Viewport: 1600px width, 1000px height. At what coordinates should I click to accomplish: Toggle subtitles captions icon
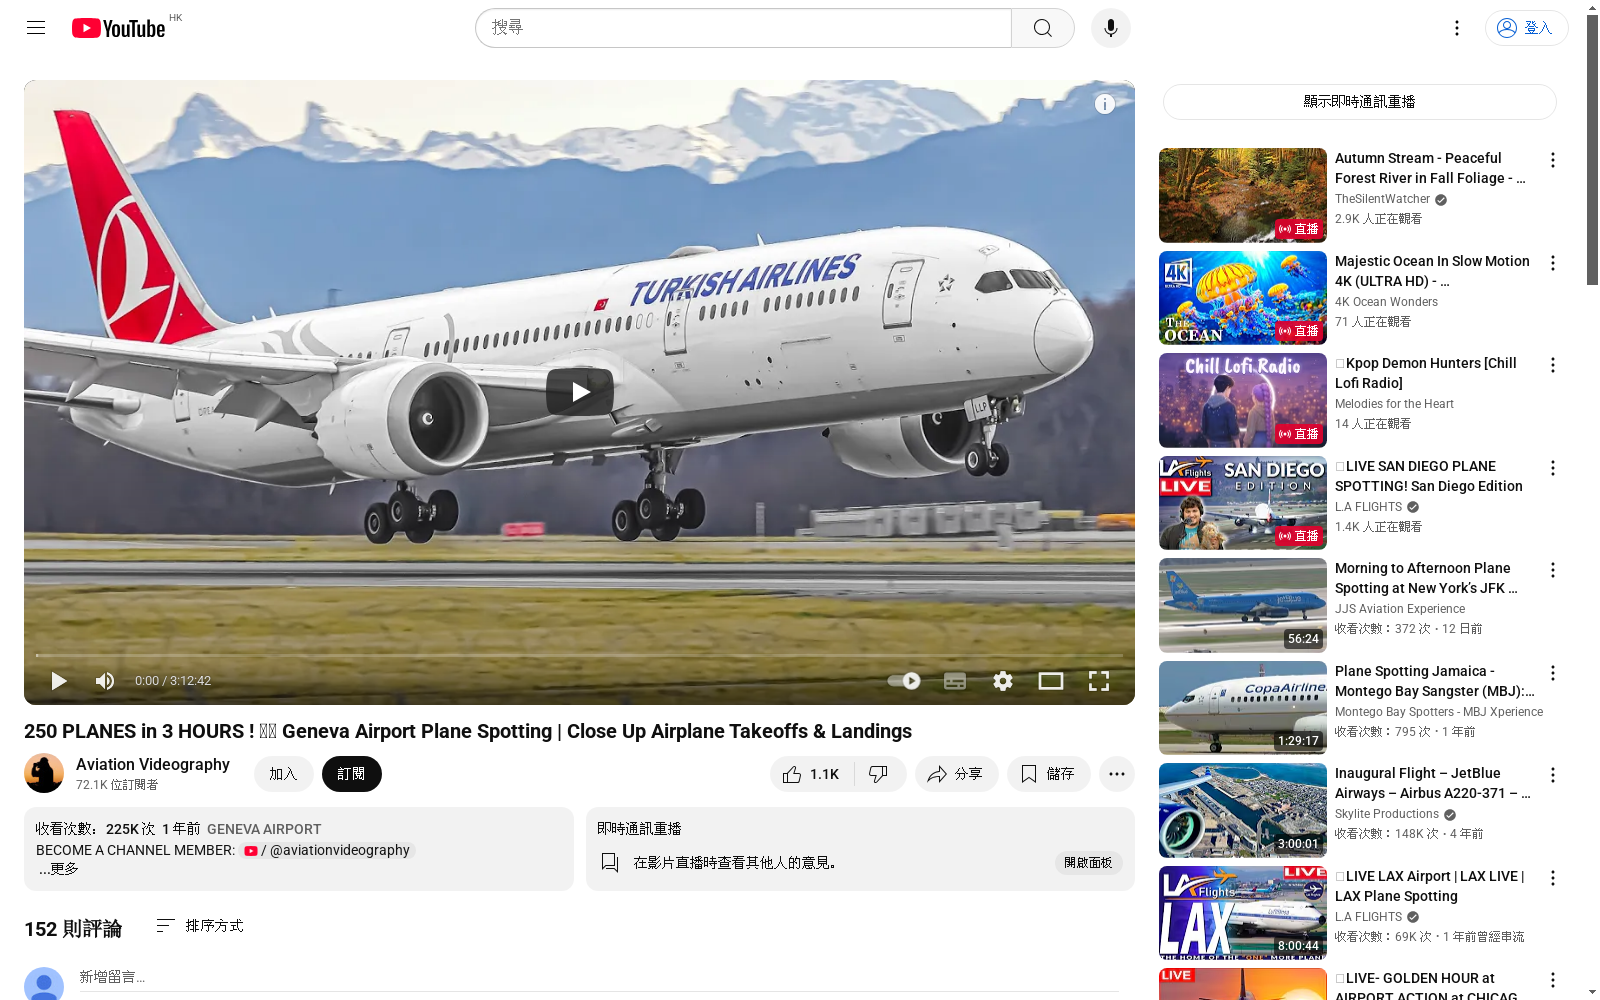(955, 681)
